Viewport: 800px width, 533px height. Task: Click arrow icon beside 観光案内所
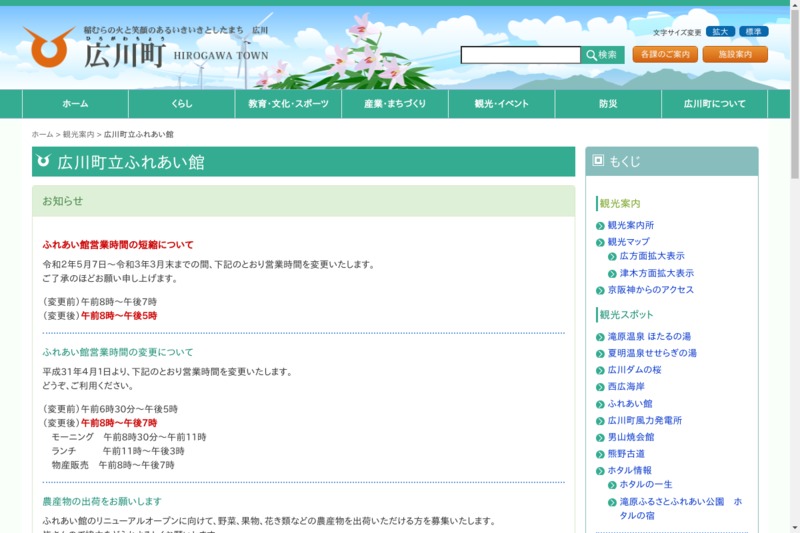[600, 226]
